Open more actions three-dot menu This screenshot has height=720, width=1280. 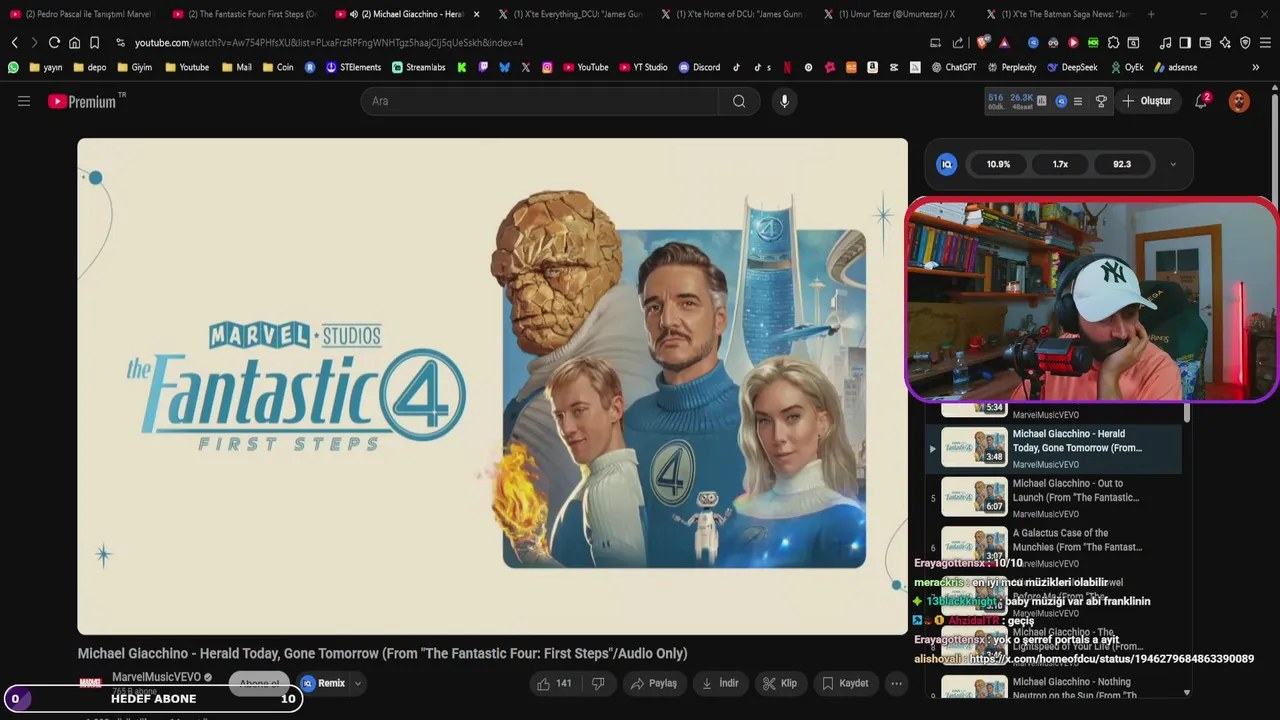coord(897,683)
